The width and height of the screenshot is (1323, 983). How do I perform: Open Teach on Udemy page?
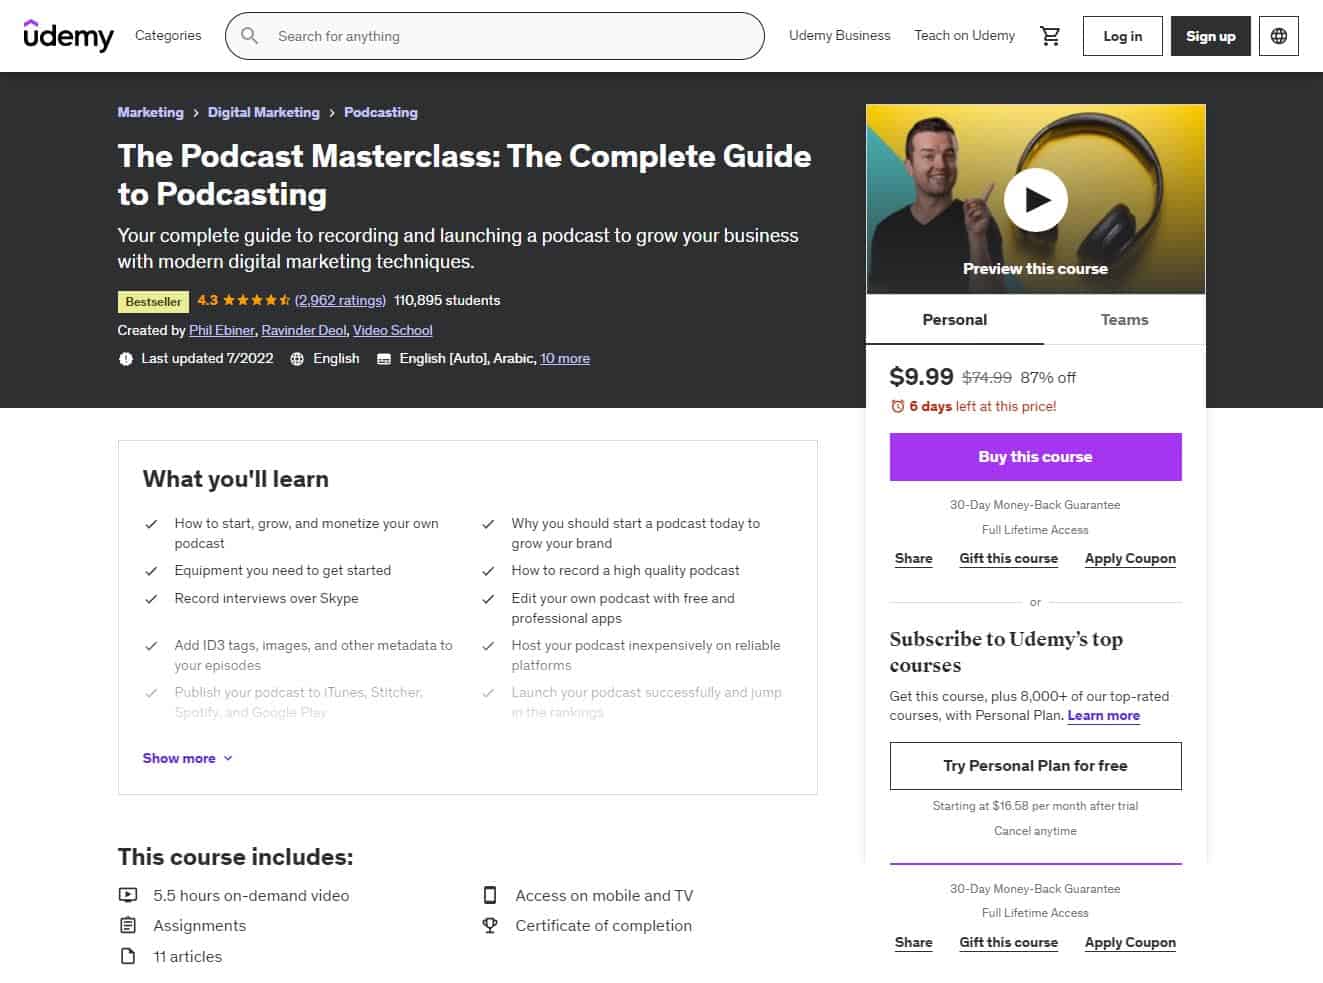[964, 35]
